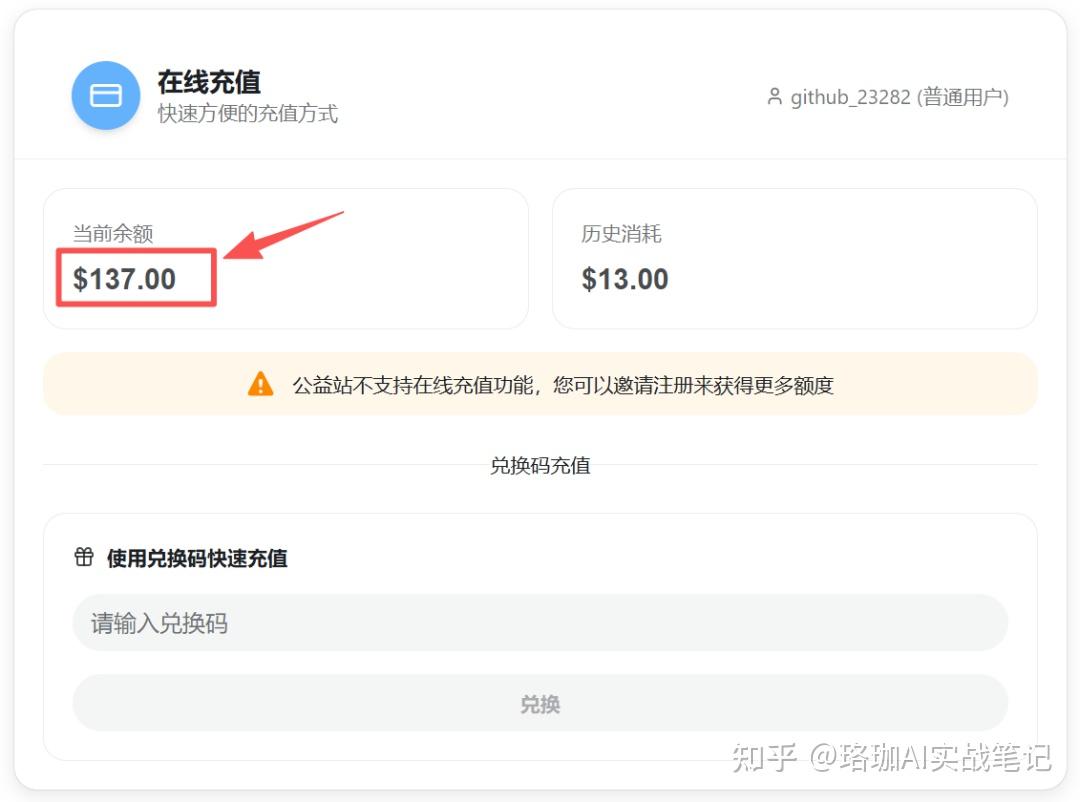
Task: Click the 历史消耗 card
Action: coord(795,258)
